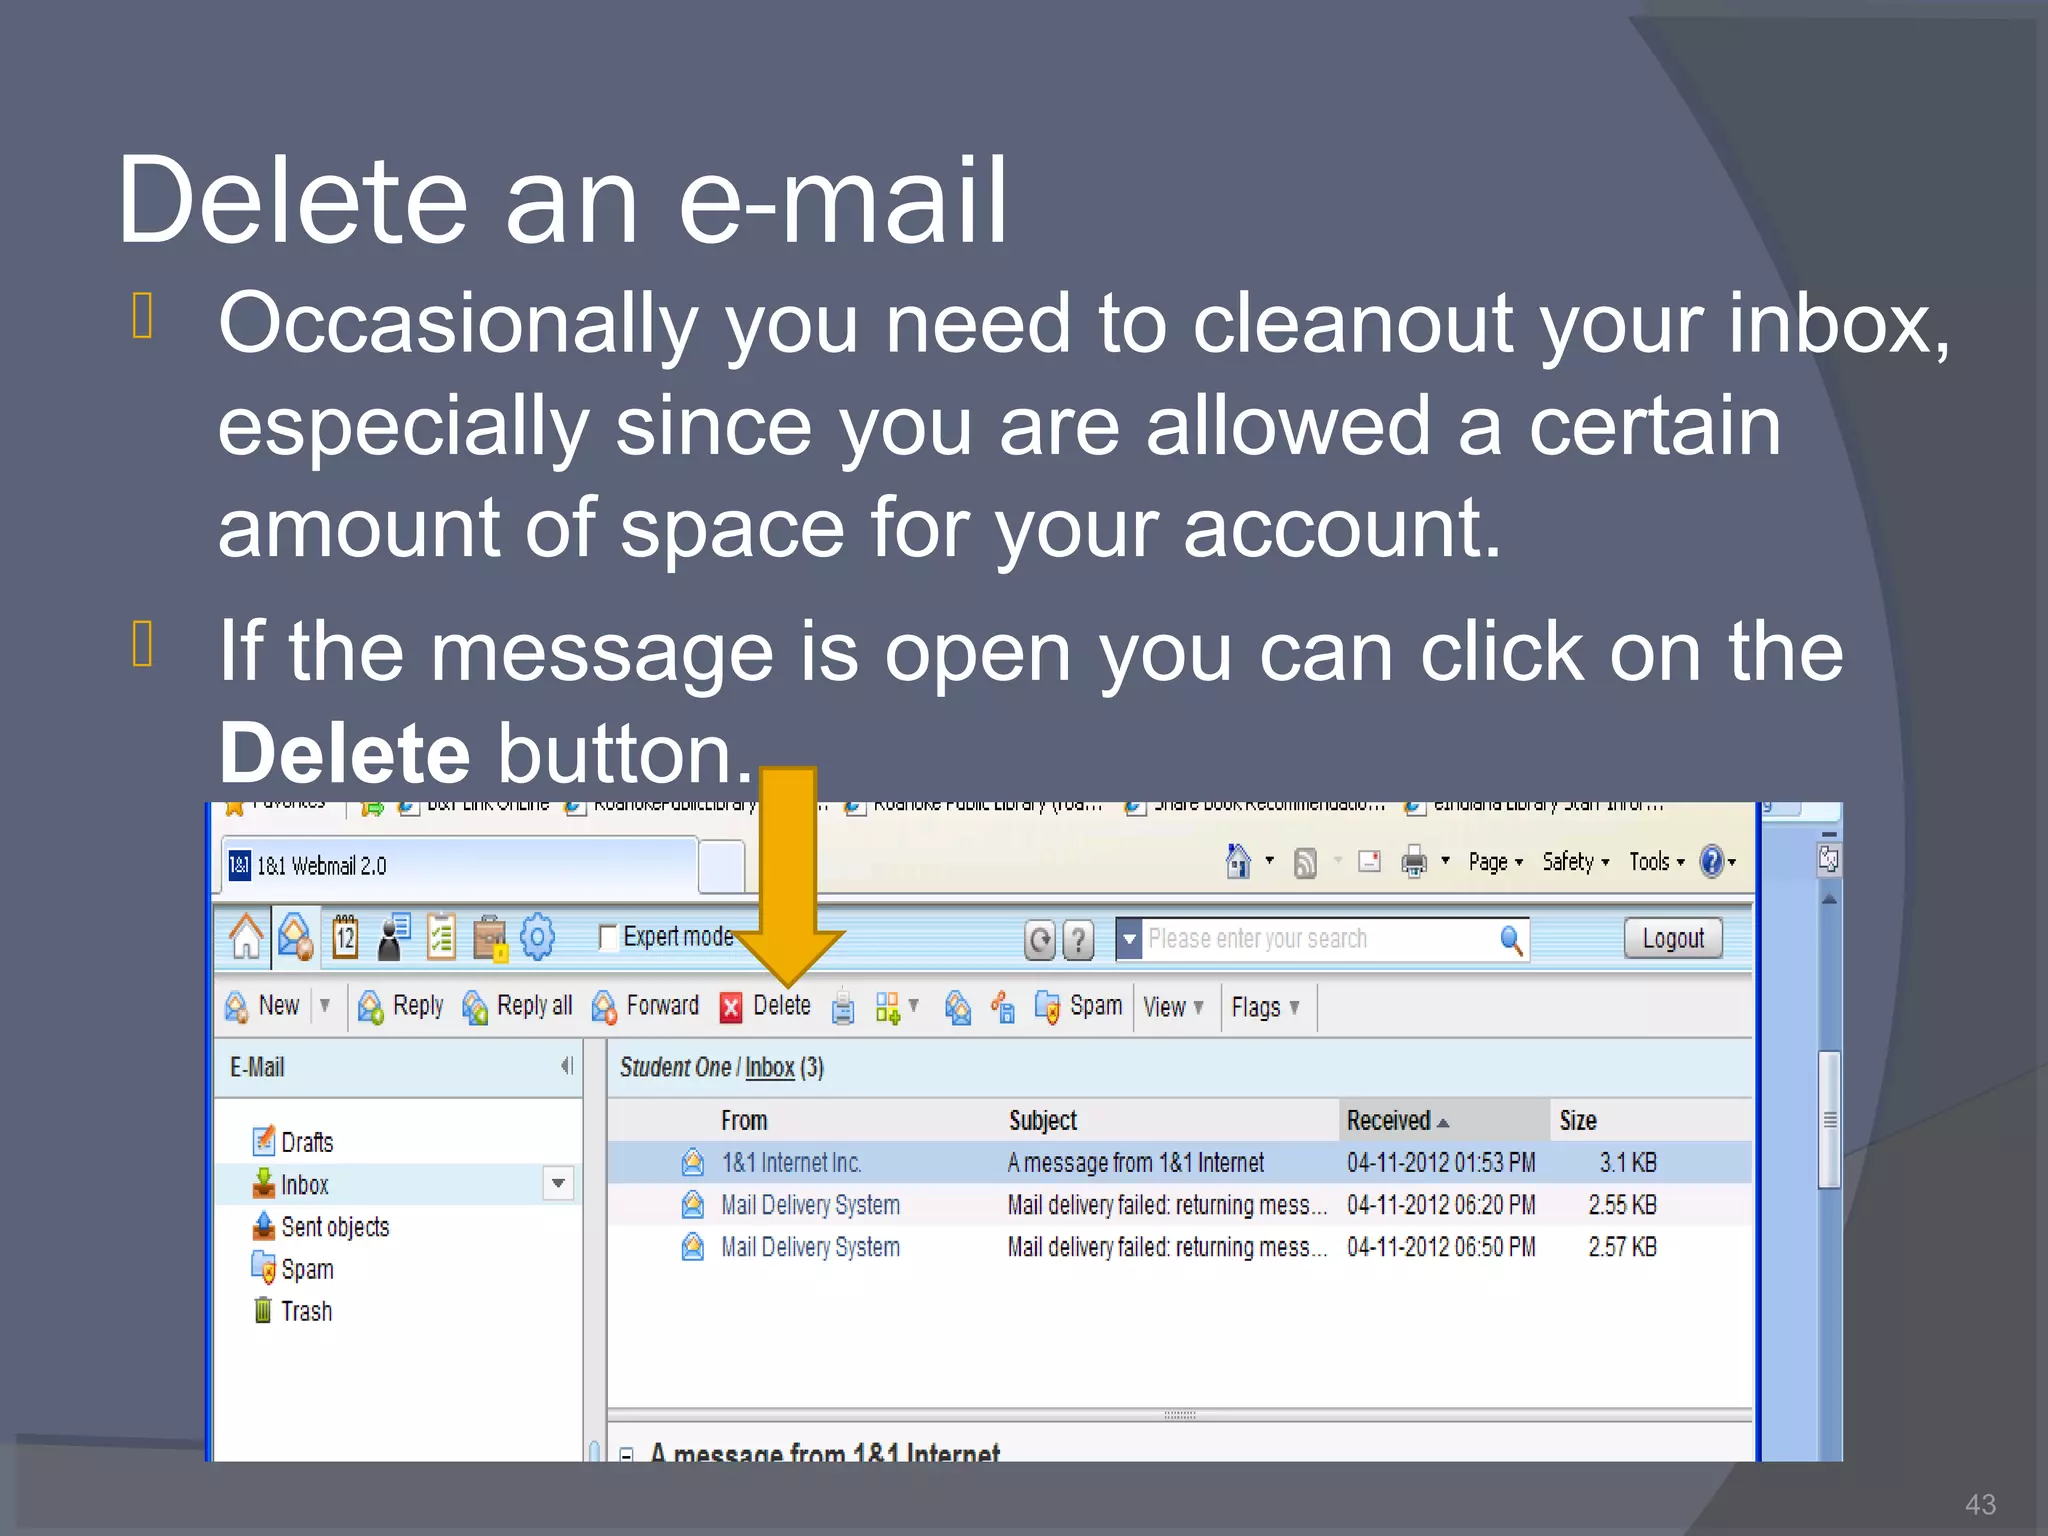The width and height of the screenshot is (2048, 1536).
Task: Select 'A message from 1&1 Internet' subject
Action: point(1135,1162)
